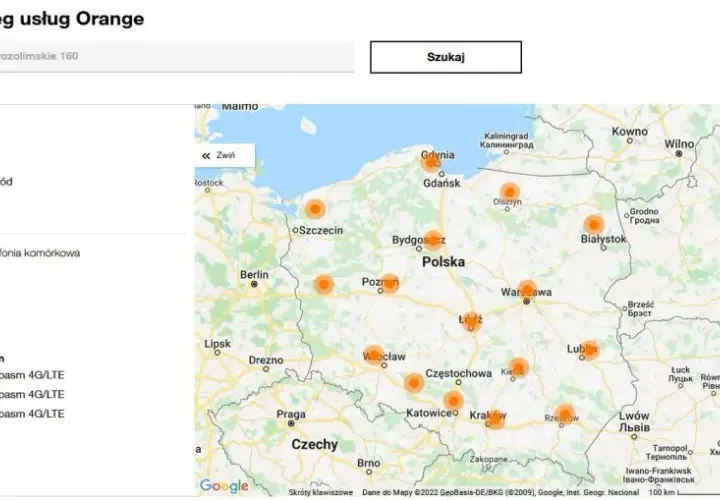Select the orange marker between Wrocław and Katowice
This screenshot has height=500, width=720.
click(414, 382)
